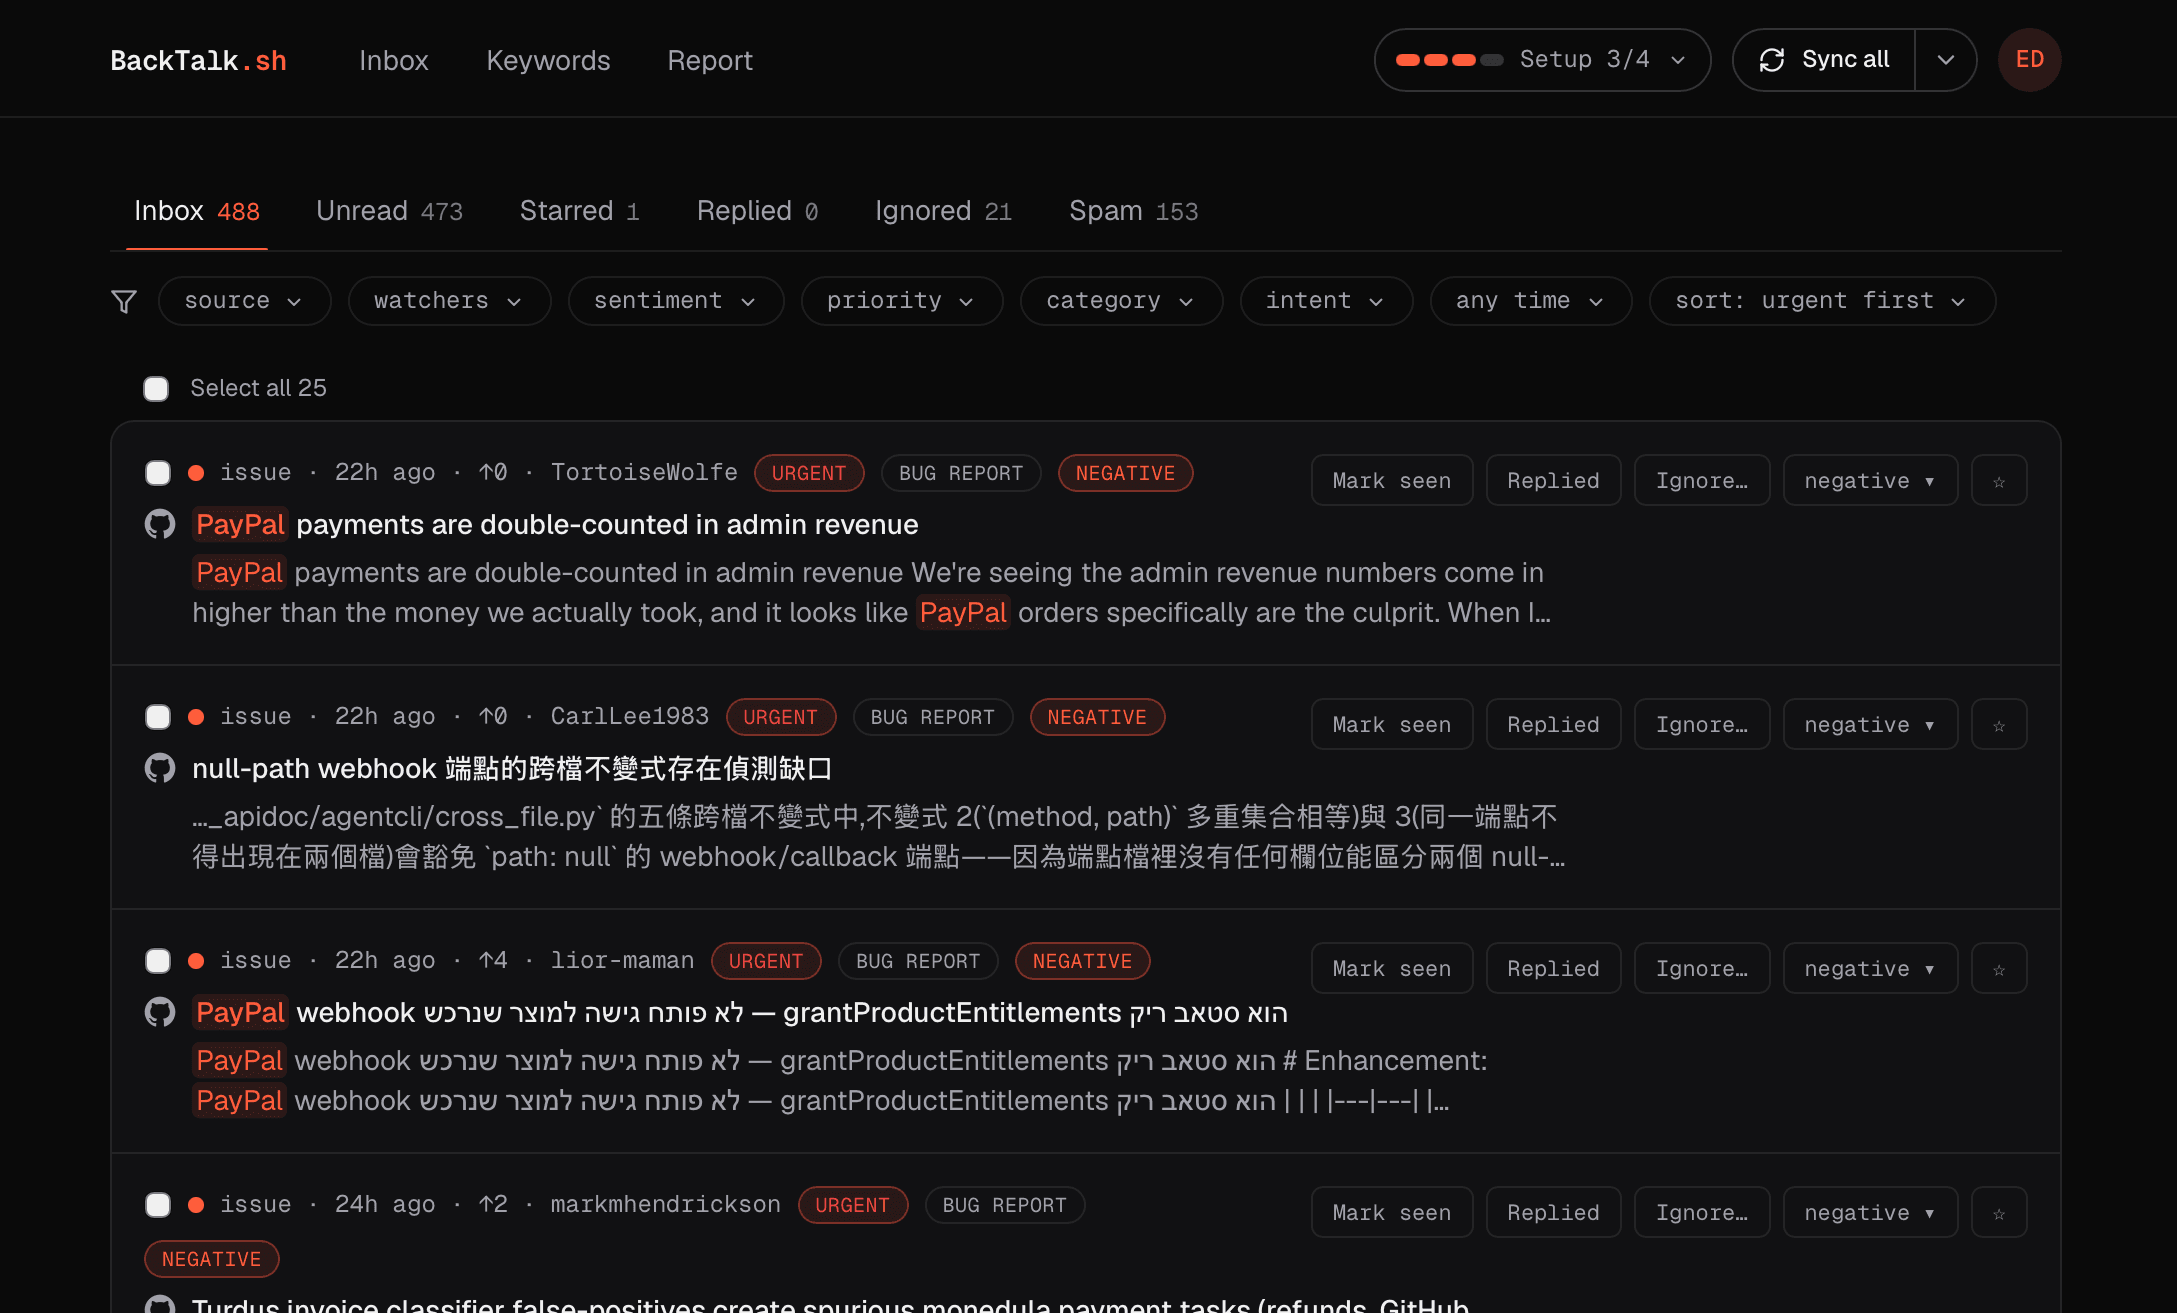
Task: Click Replied on the TortoiseWolfe issue
Action: pyautogui.click(x=1553, y=481)
